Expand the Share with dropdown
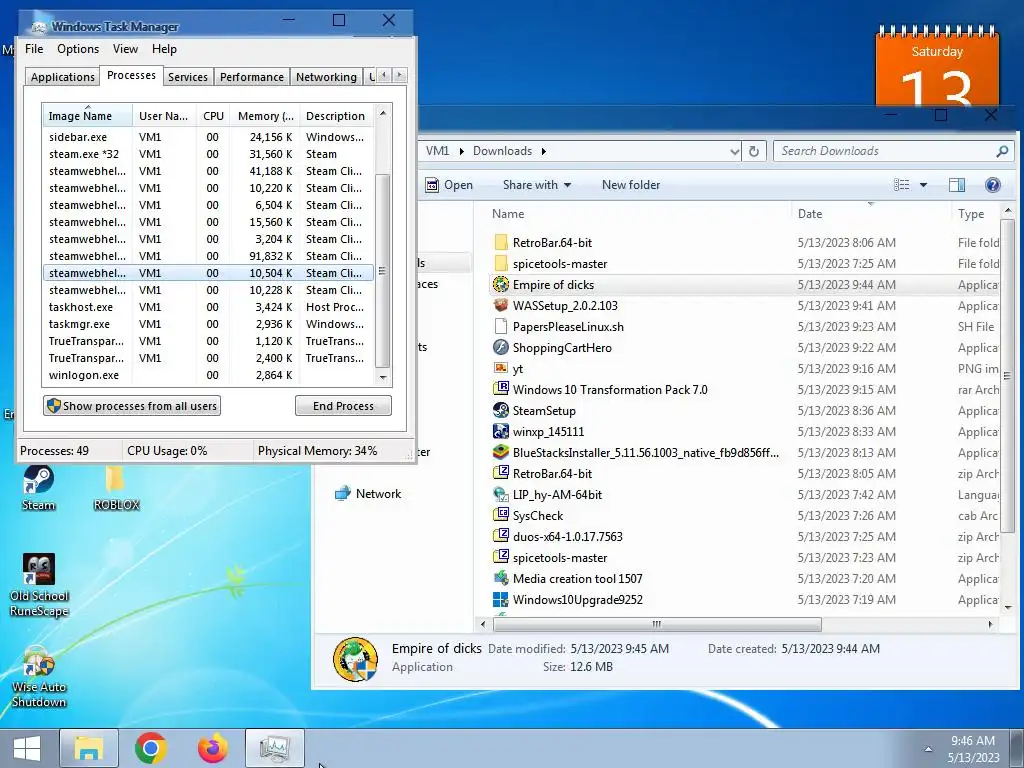This screenshot has width=1024, height=768. pos(537,185)
